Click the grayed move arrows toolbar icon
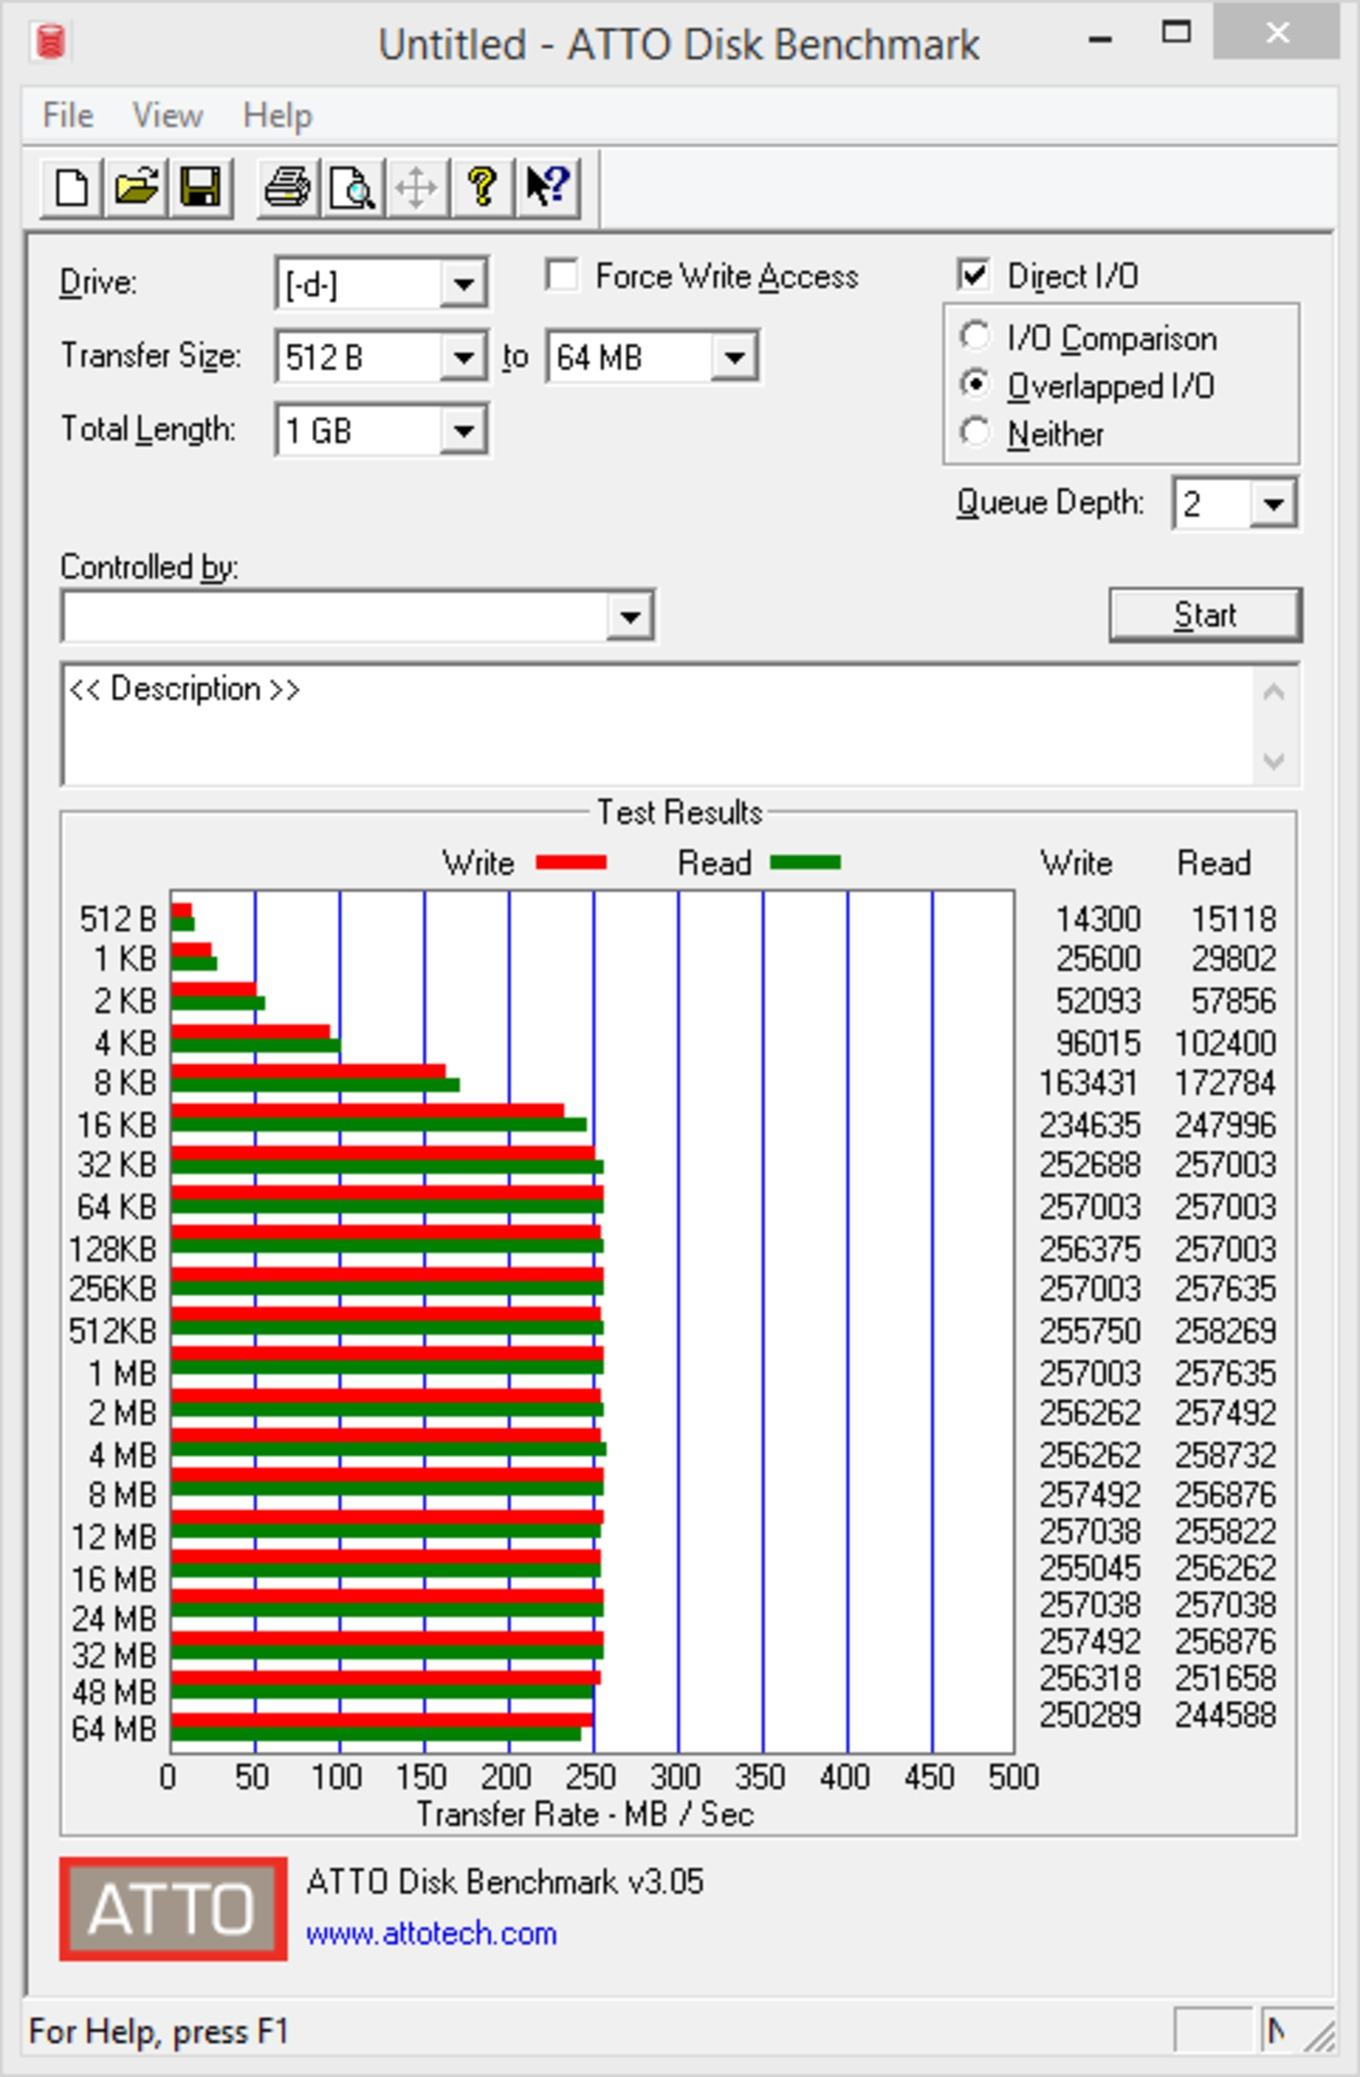This screenshot has height=2077, width=1360. [416, 187]
